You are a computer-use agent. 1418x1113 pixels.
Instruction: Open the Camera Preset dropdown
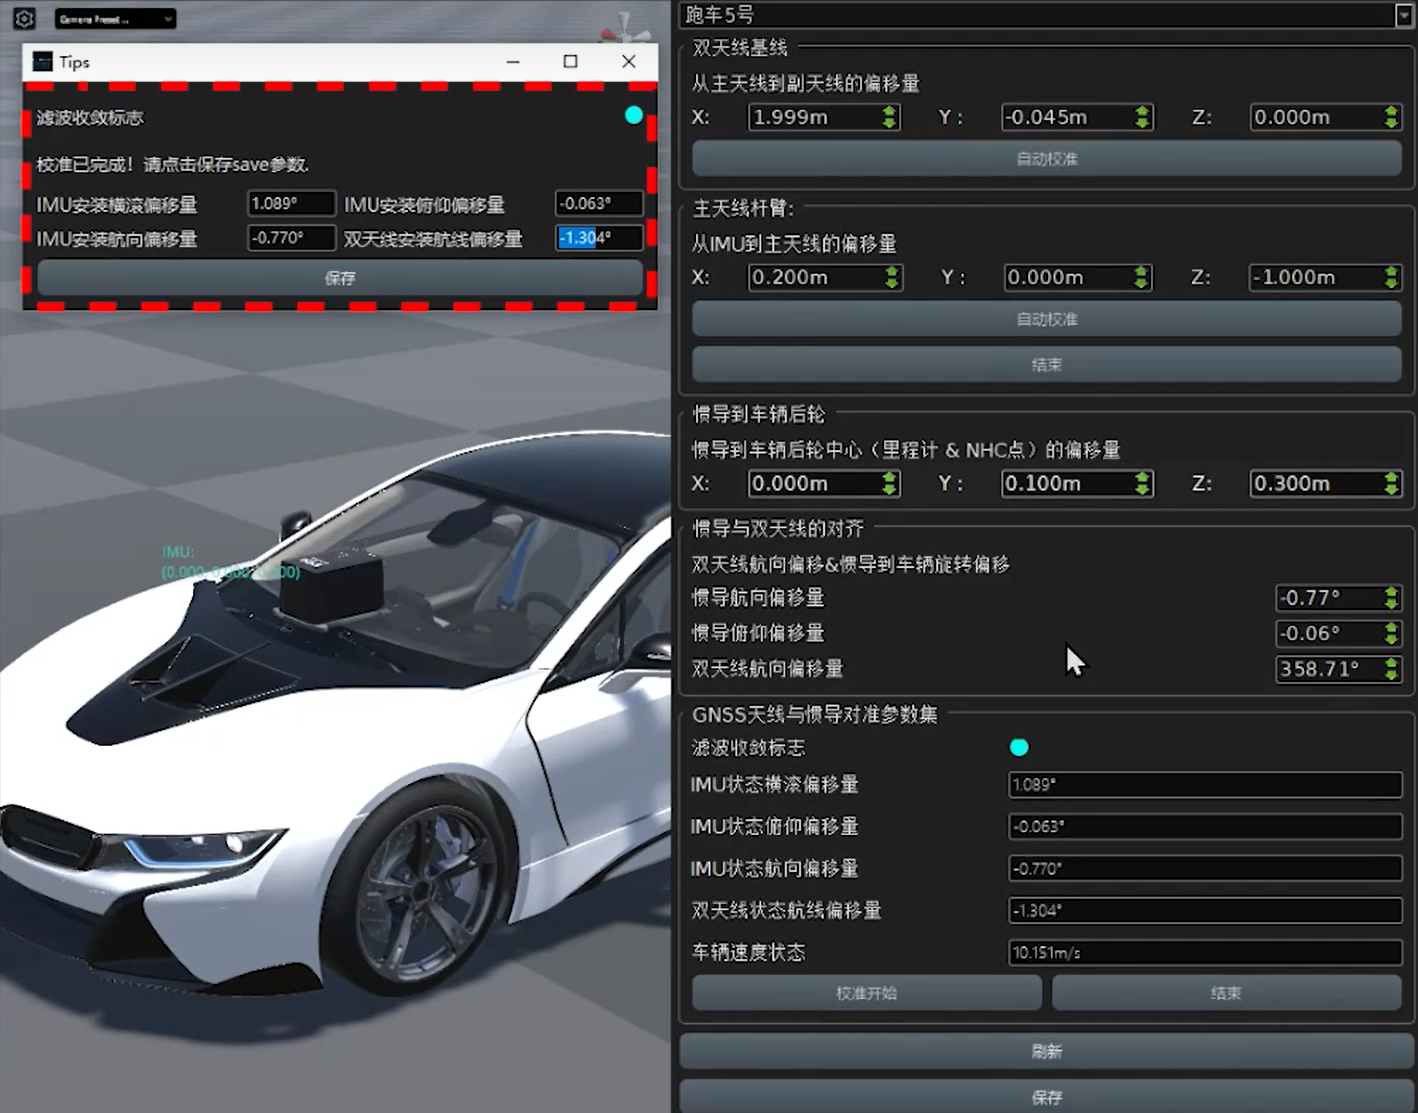(x=116, y=19)
